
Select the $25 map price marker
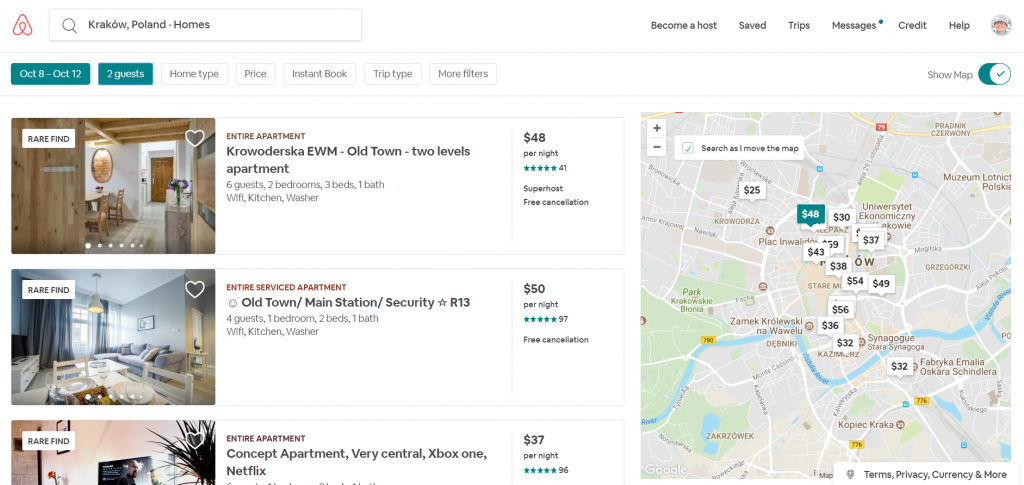pyautogui.click(x=752, y=190)
